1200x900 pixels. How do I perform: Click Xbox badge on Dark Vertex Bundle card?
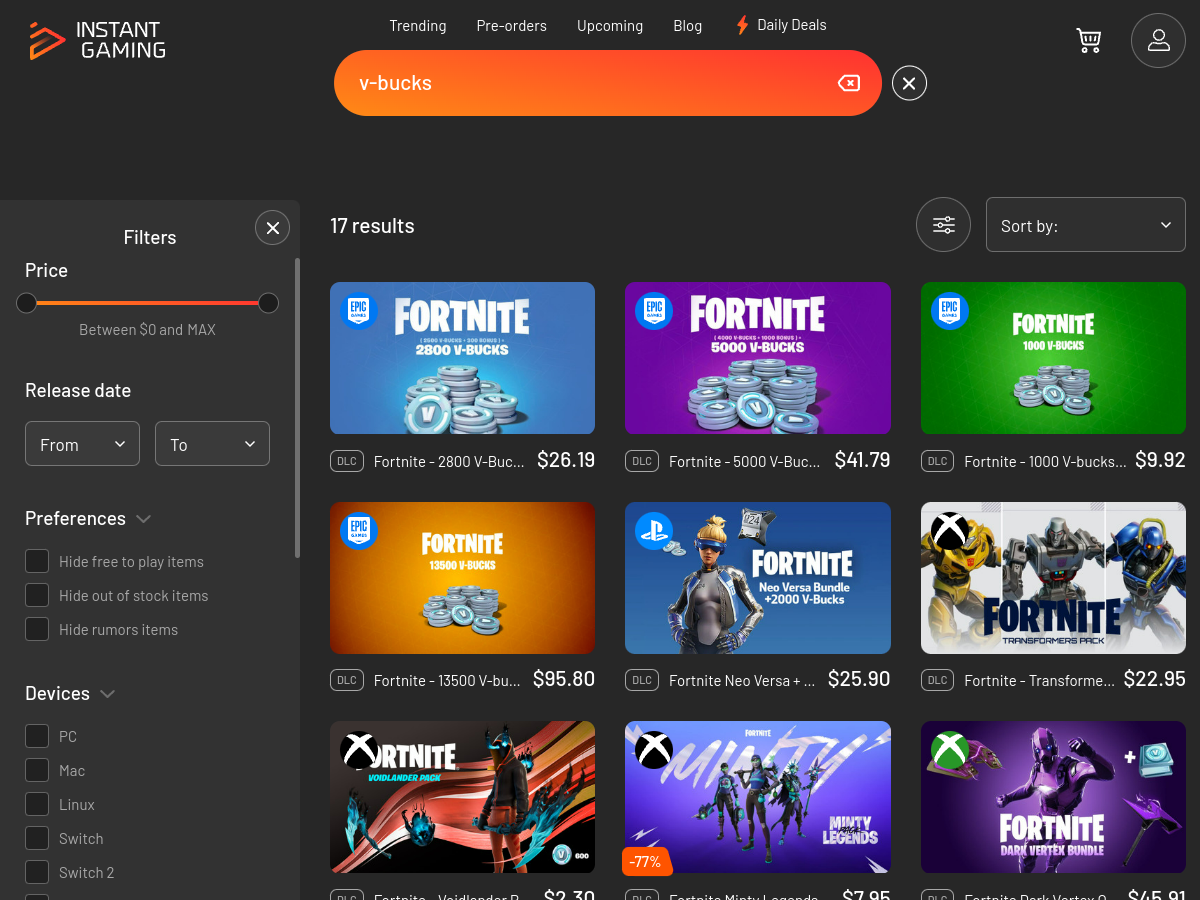point(949,750)
